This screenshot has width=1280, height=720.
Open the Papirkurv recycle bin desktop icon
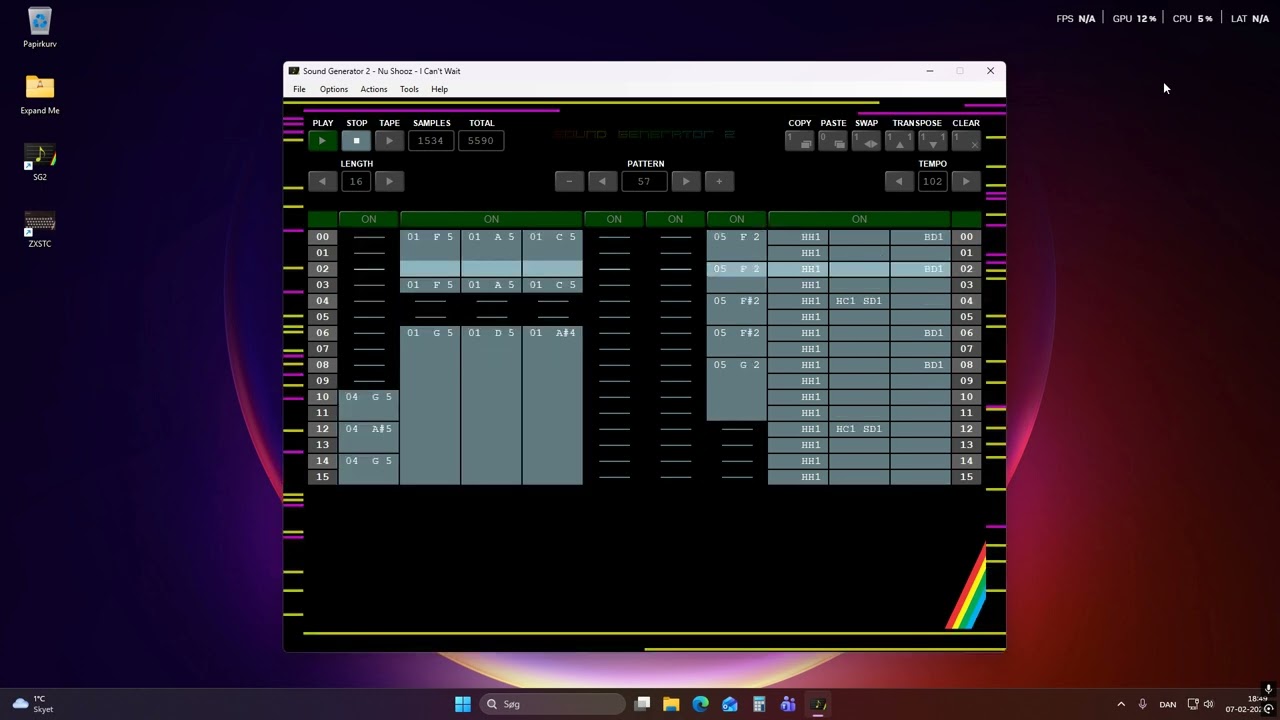(x=40, y=27)
